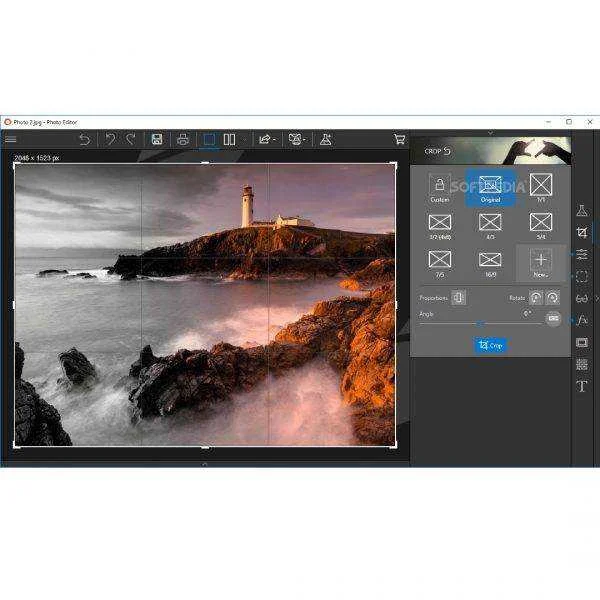The image size is (600, 600).
Task: Toggle Proportions orientation button
Action: click(x=458, y=298)
